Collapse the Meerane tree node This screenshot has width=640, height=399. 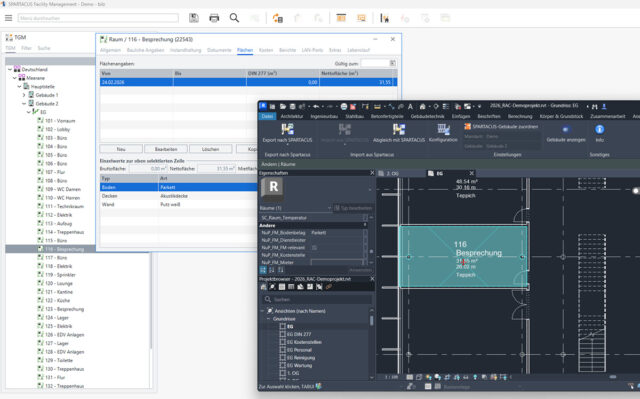point(14,78)
